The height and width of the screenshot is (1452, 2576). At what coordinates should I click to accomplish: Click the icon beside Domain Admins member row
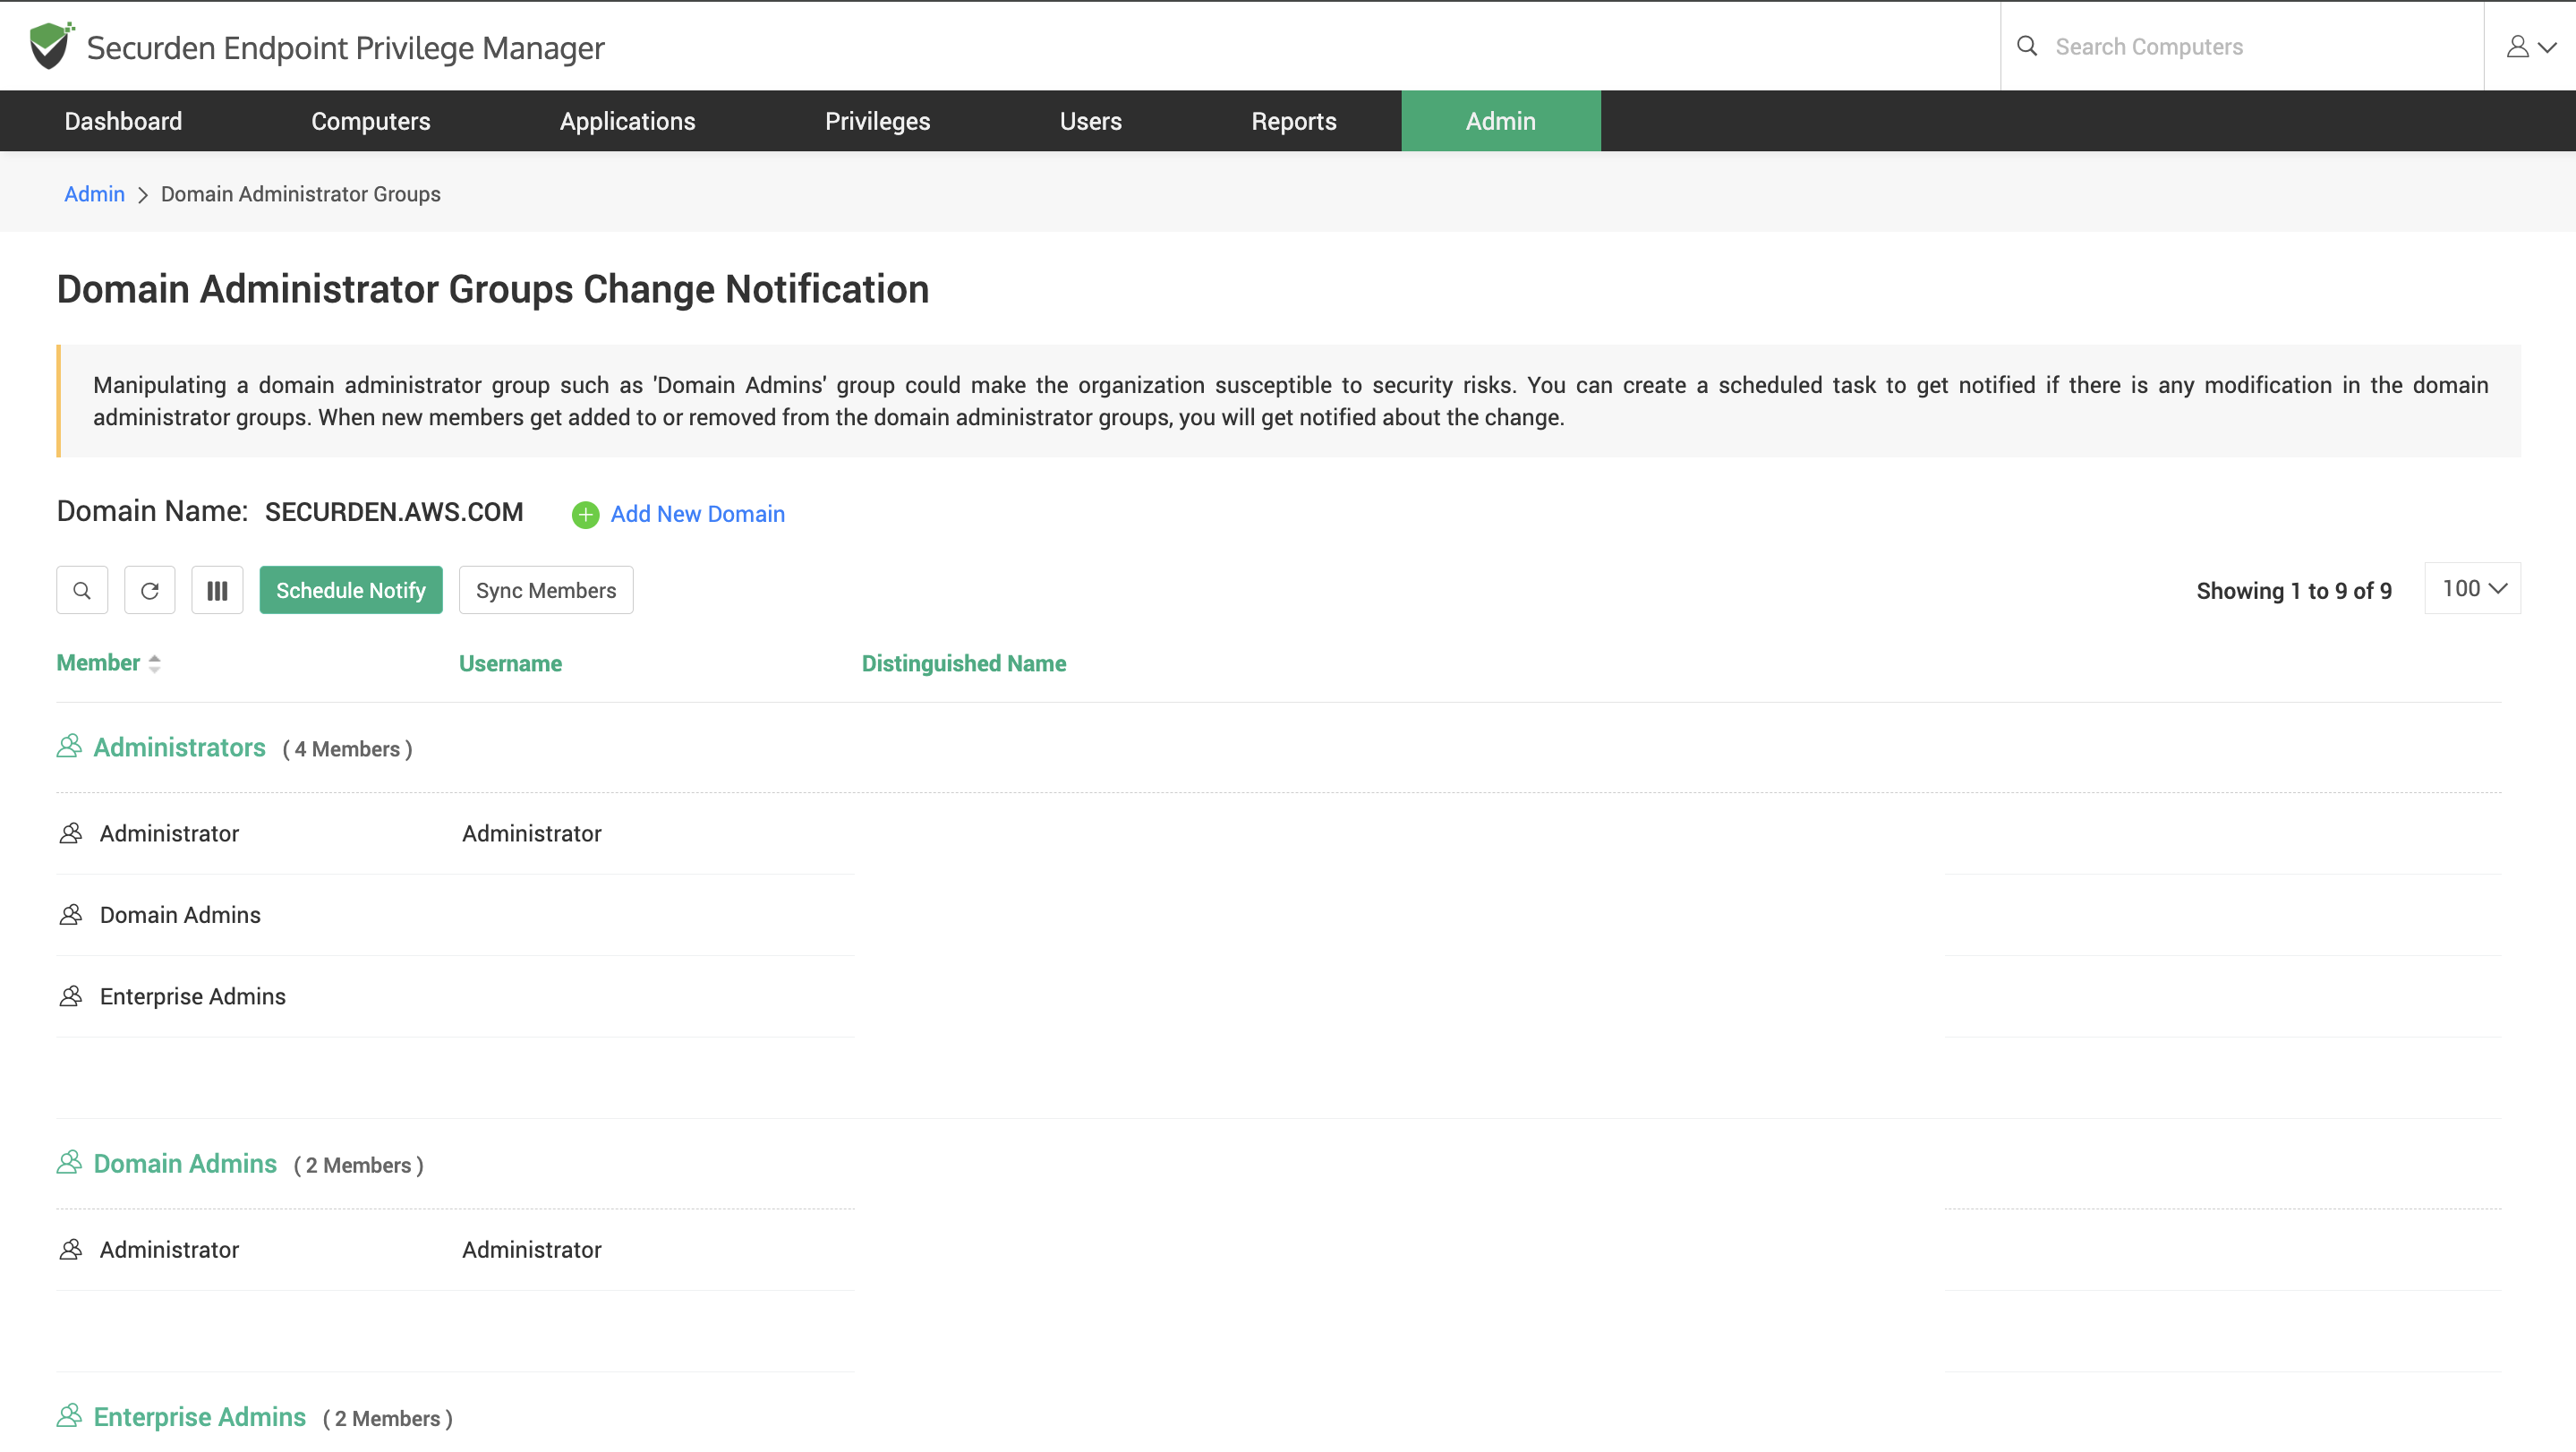pyautogui.click(x=71, y=914)
